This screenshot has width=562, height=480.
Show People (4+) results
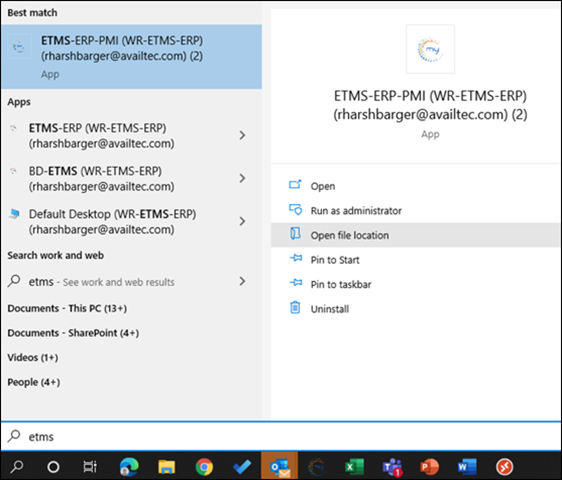(34, 382)
